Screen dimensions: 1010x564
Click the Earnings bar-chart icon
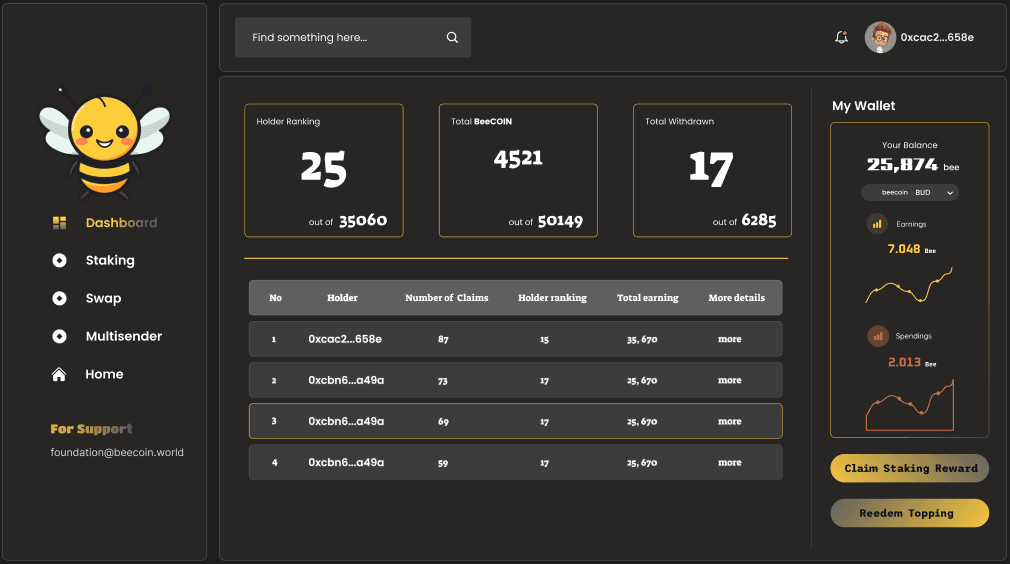coord(877,224)
